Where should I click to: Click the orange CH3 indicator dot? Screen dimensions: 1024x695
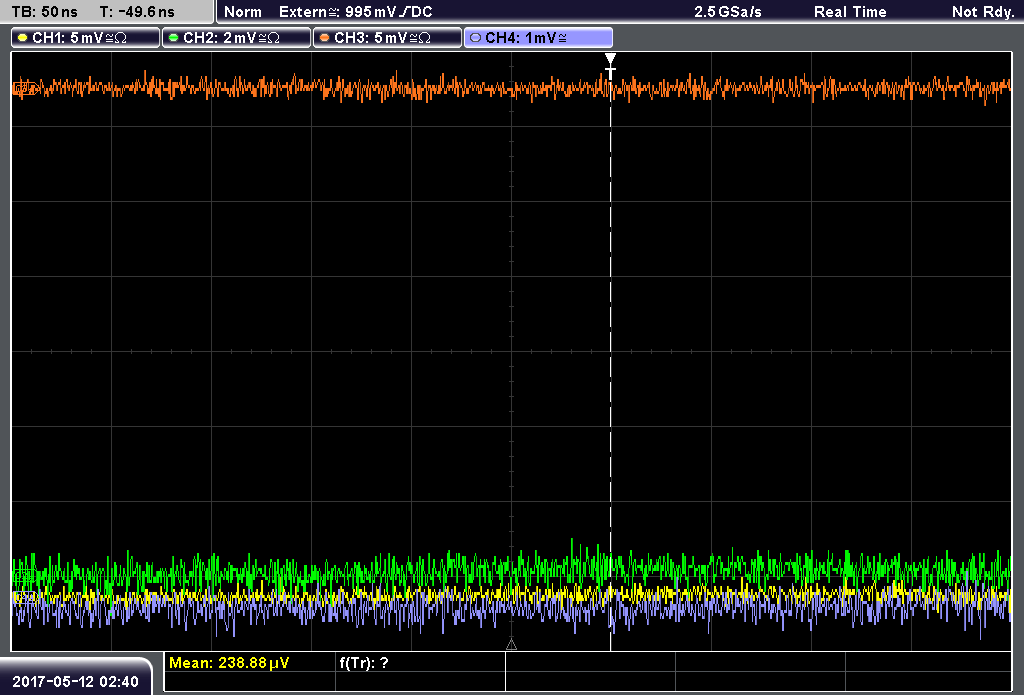(325, 38)
